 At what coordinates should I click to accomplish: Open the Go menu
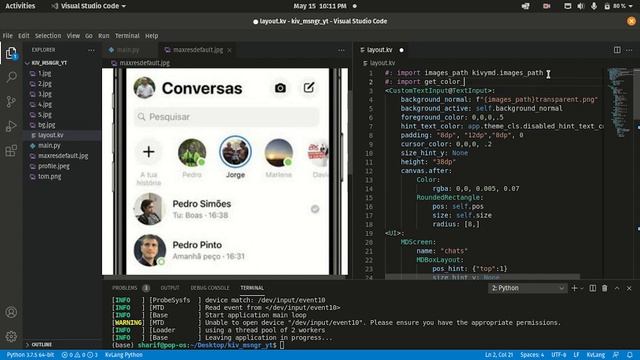click(x=89, y=36)
